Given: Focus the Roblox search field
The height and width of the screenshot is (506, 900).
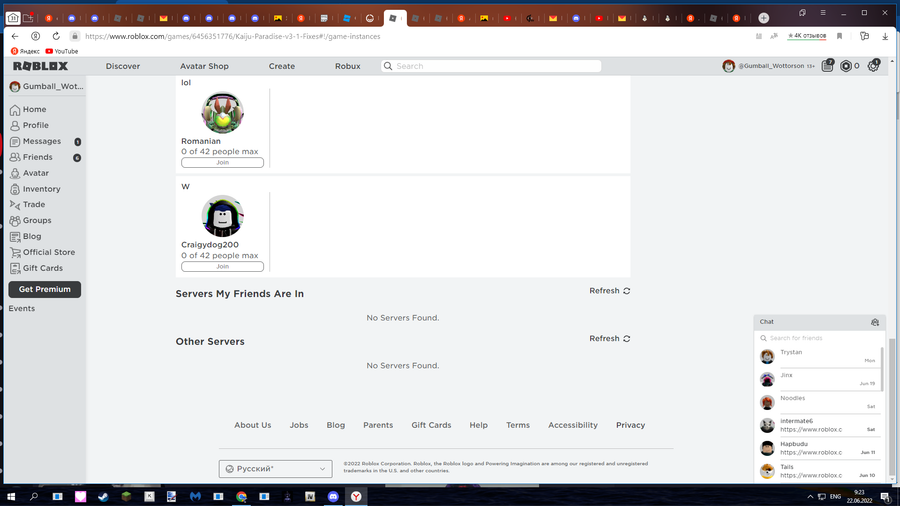Looking at the screenshot, I should [491, 66].
